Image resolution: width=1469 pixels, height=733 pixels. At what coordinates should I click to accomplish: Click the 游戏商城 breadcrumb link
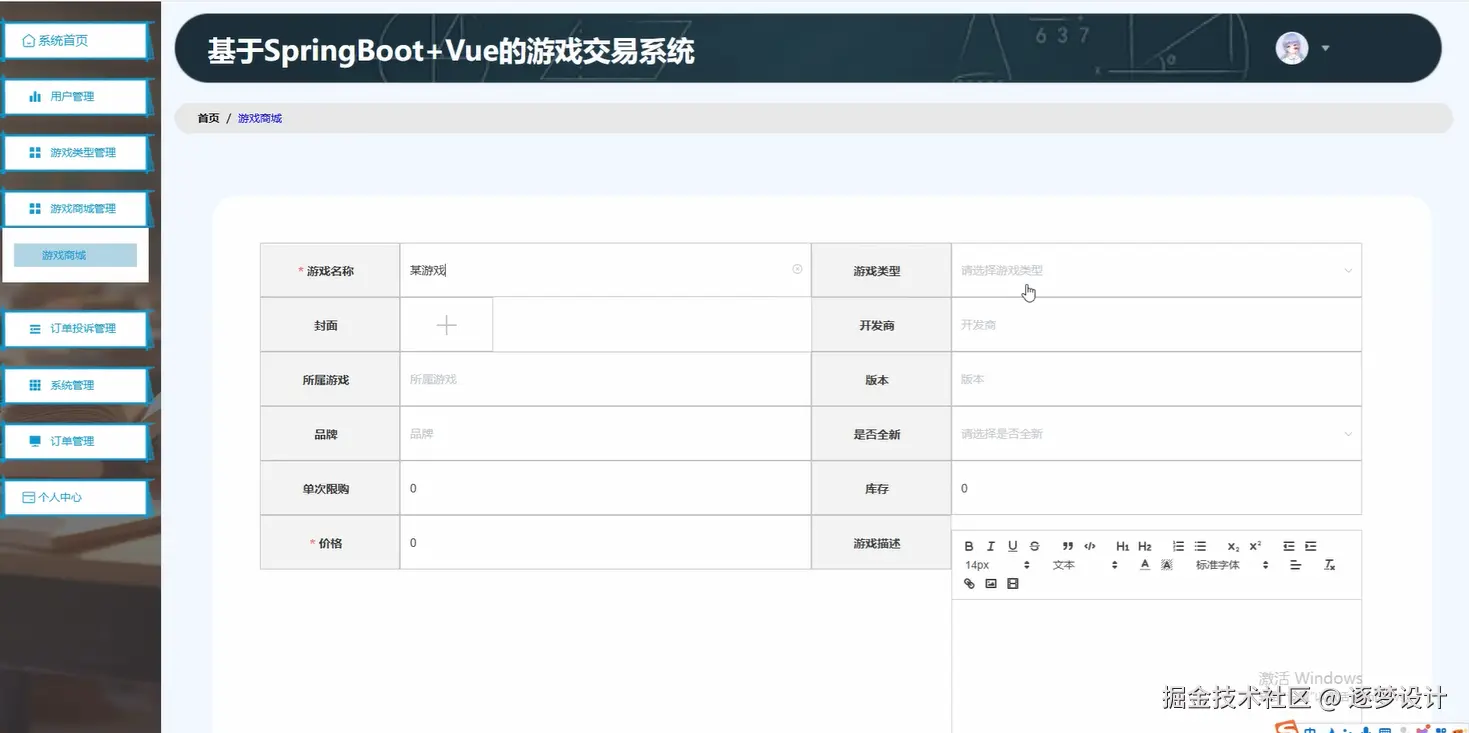tap(260, 118)
